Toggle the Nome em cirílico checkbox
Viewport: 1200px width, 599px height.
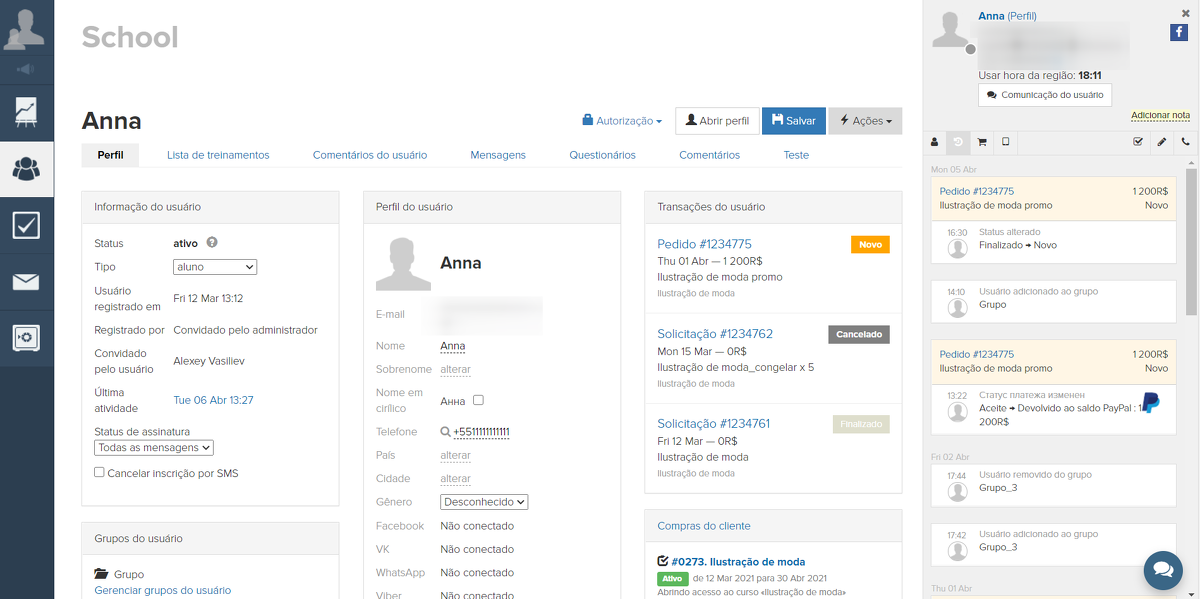[478, 400]
